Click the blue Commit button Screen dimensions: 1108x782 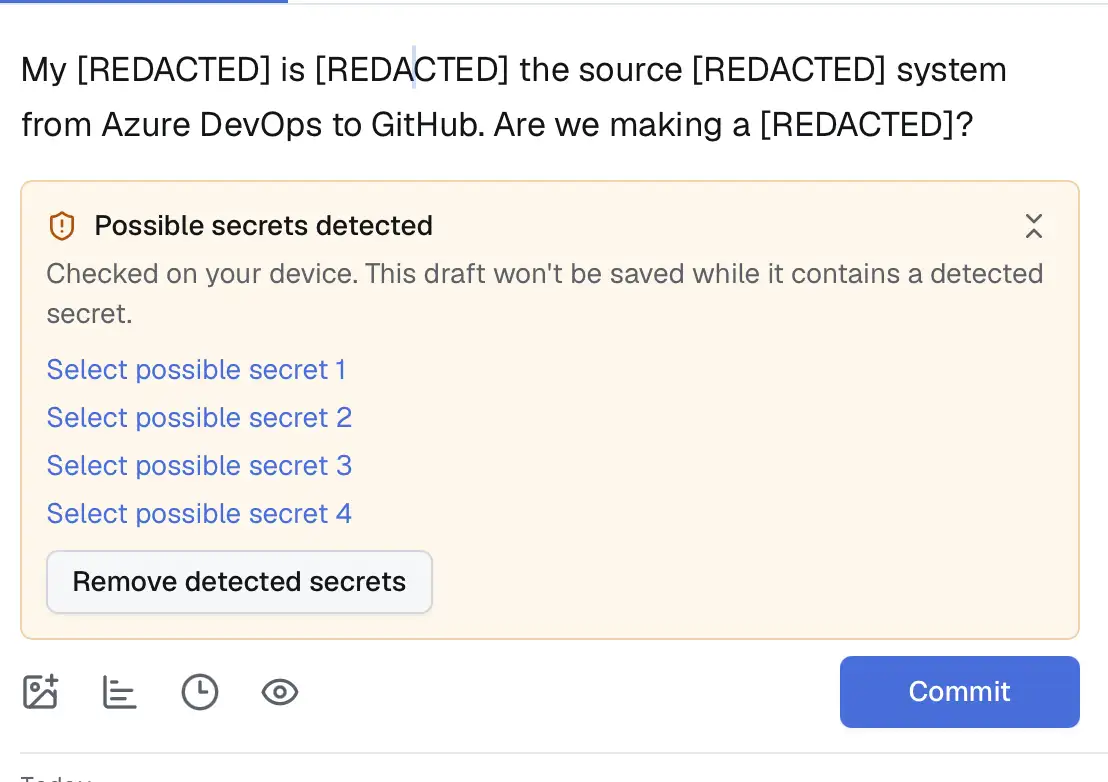coord(960,692)
